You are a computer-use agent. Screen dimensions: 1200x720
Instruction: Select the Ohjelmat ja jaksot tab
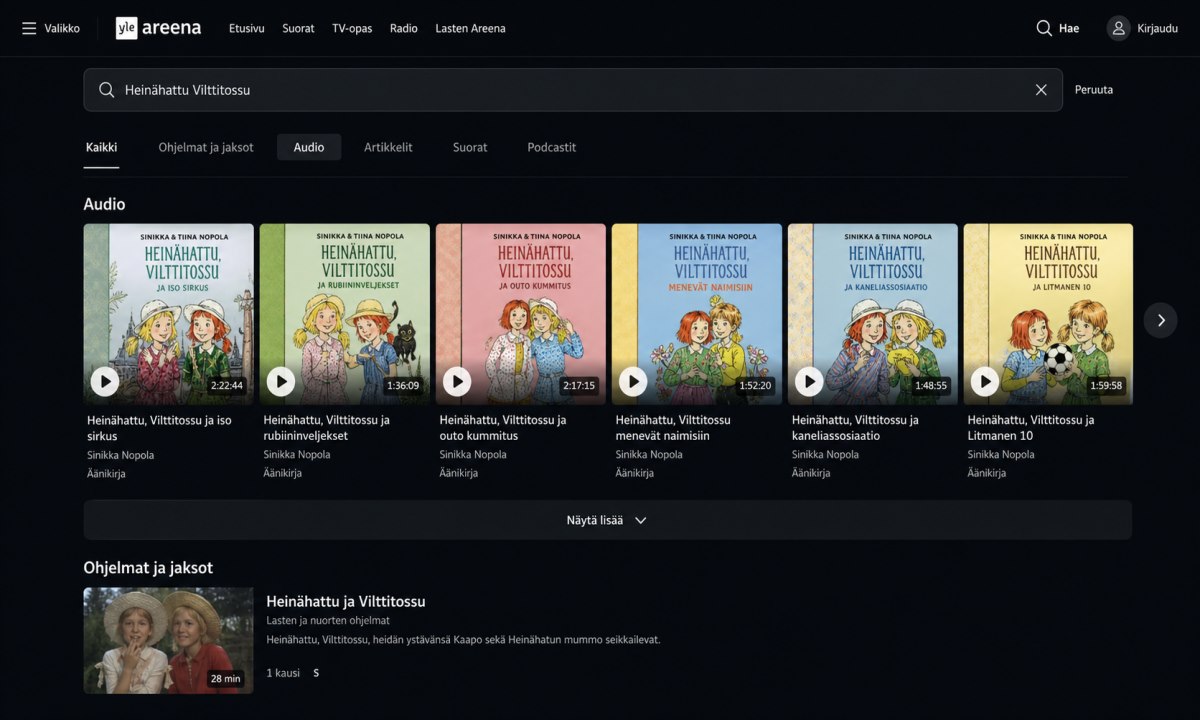(x=206, y=147)
